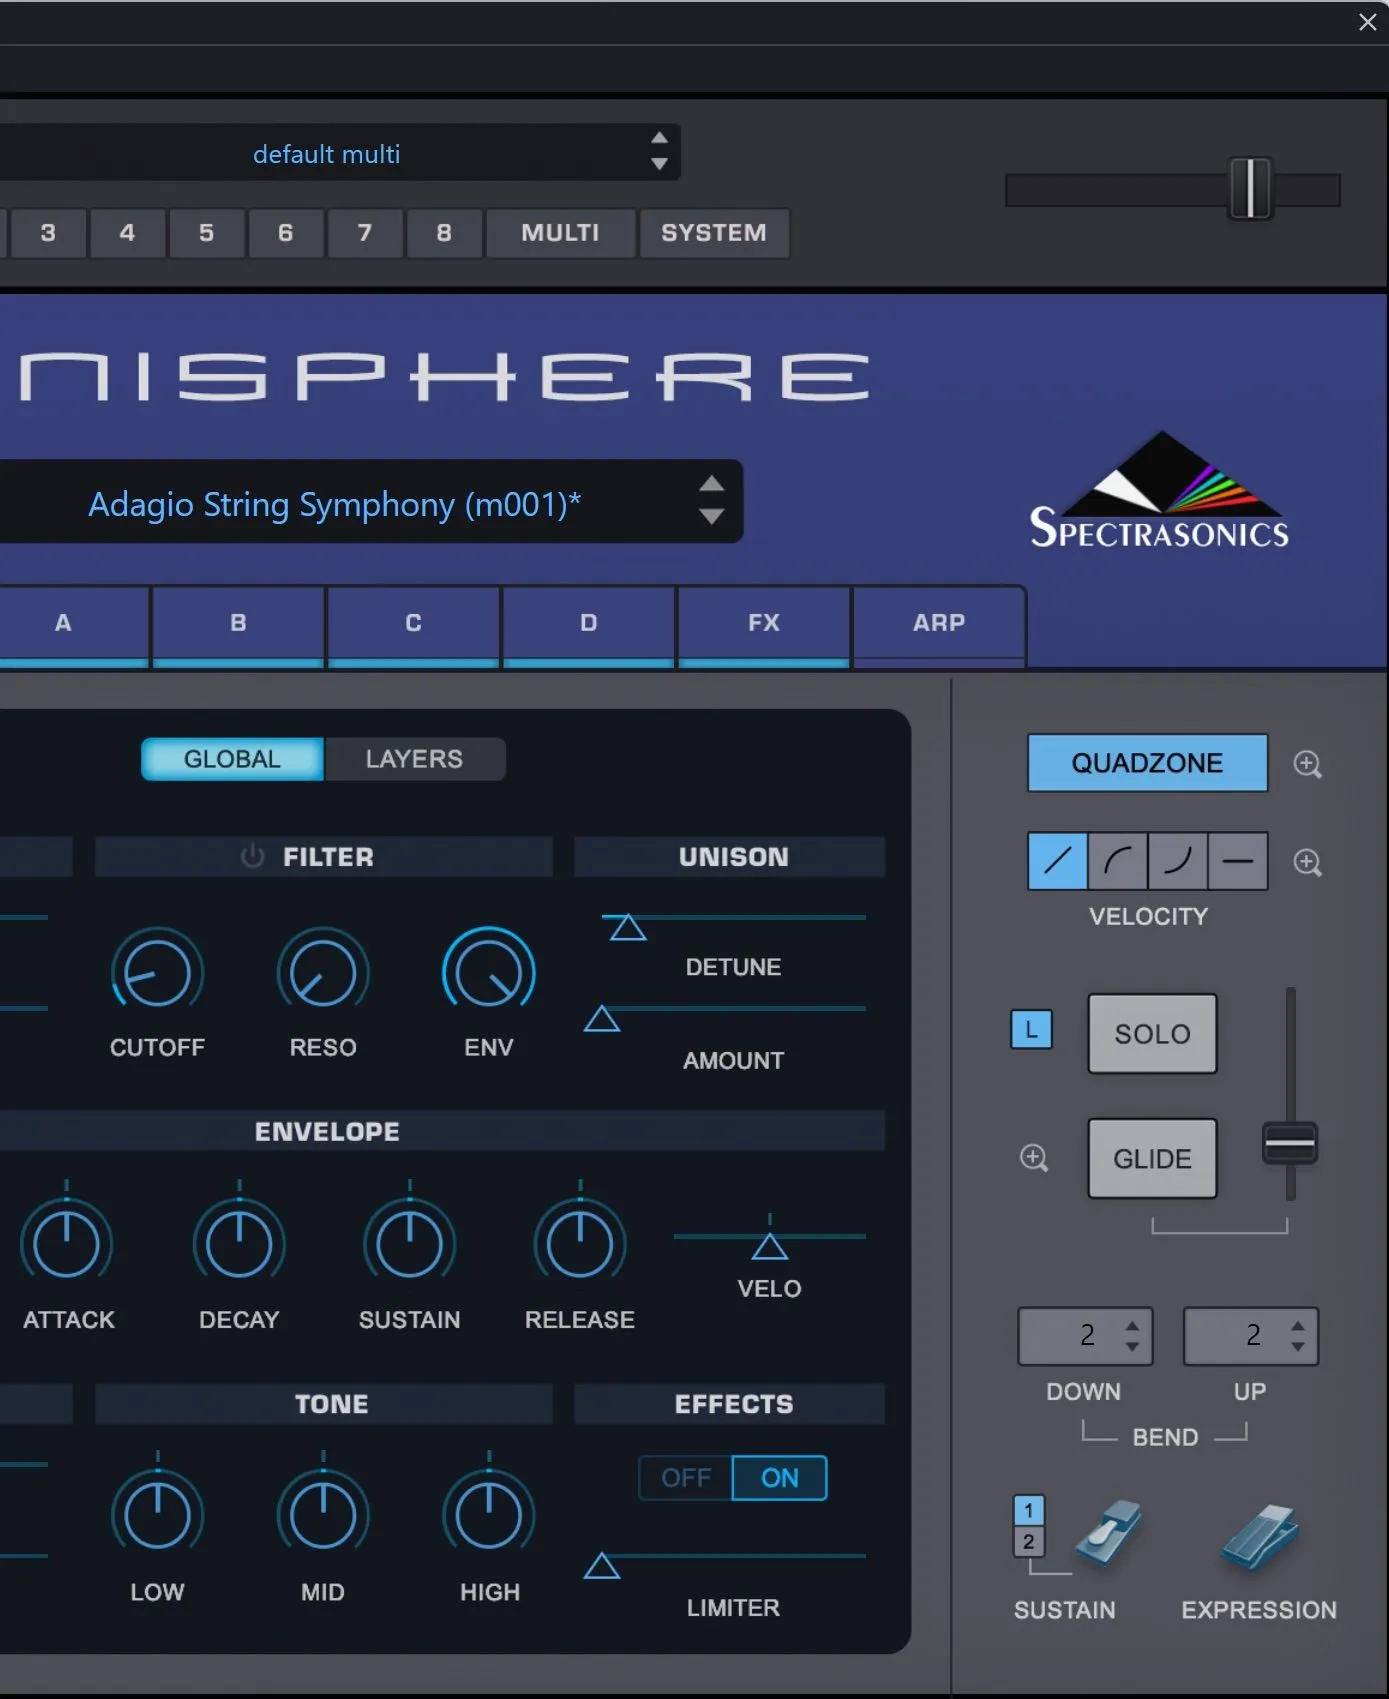
Task: Open the default multi preset menu
Action: (326, 153)
